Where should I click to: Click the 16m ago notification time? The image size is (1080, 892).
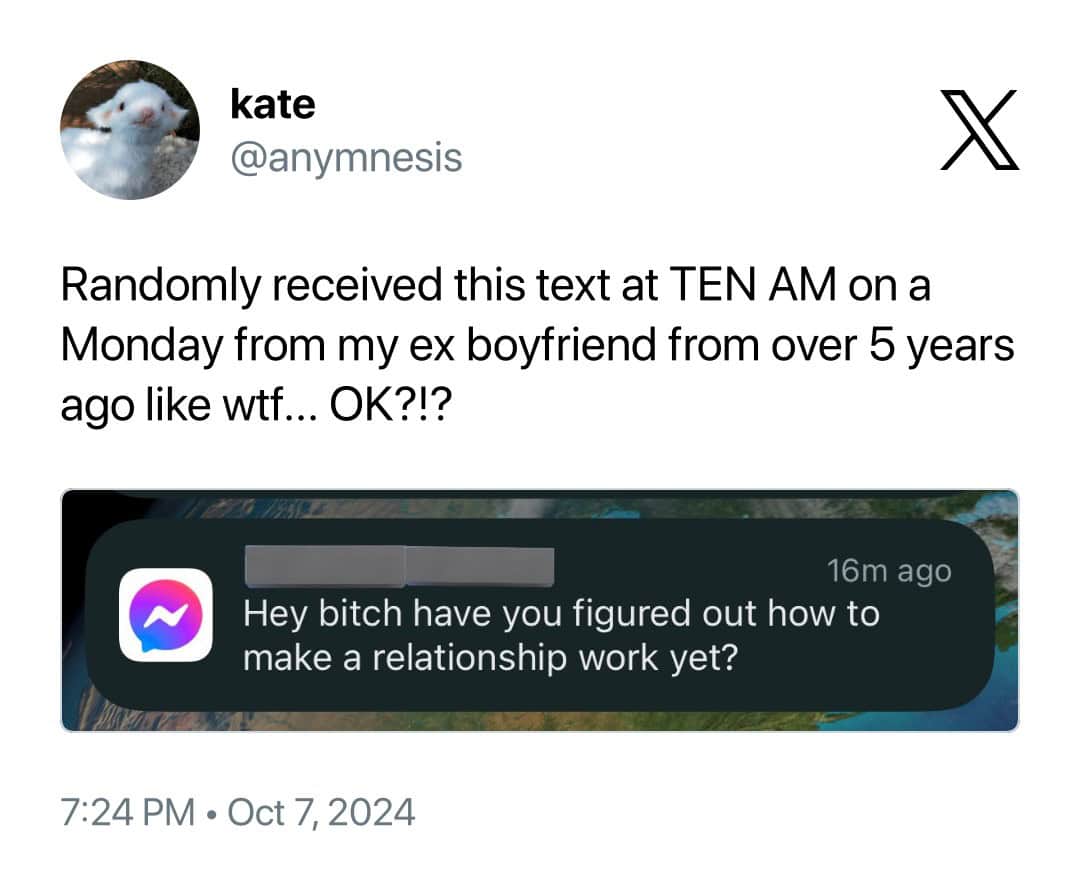[889, 571]
